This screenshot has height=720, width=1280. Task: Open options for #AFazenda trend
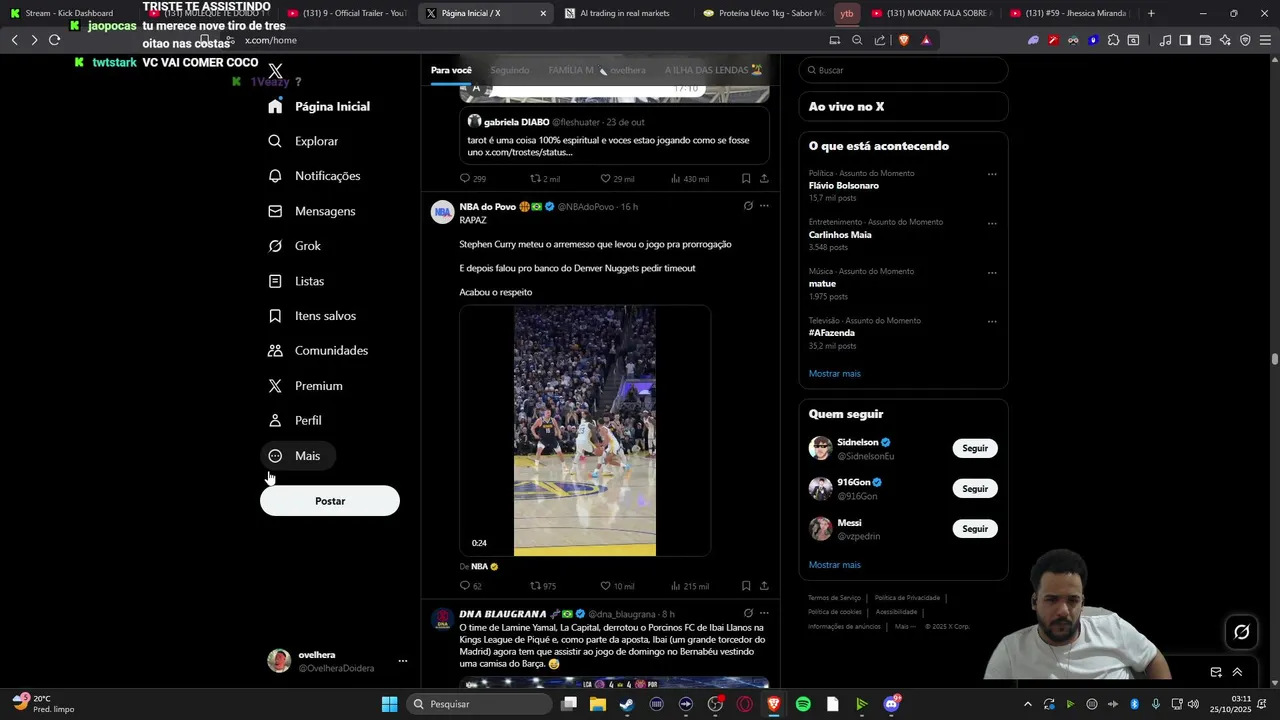point(992,321)
